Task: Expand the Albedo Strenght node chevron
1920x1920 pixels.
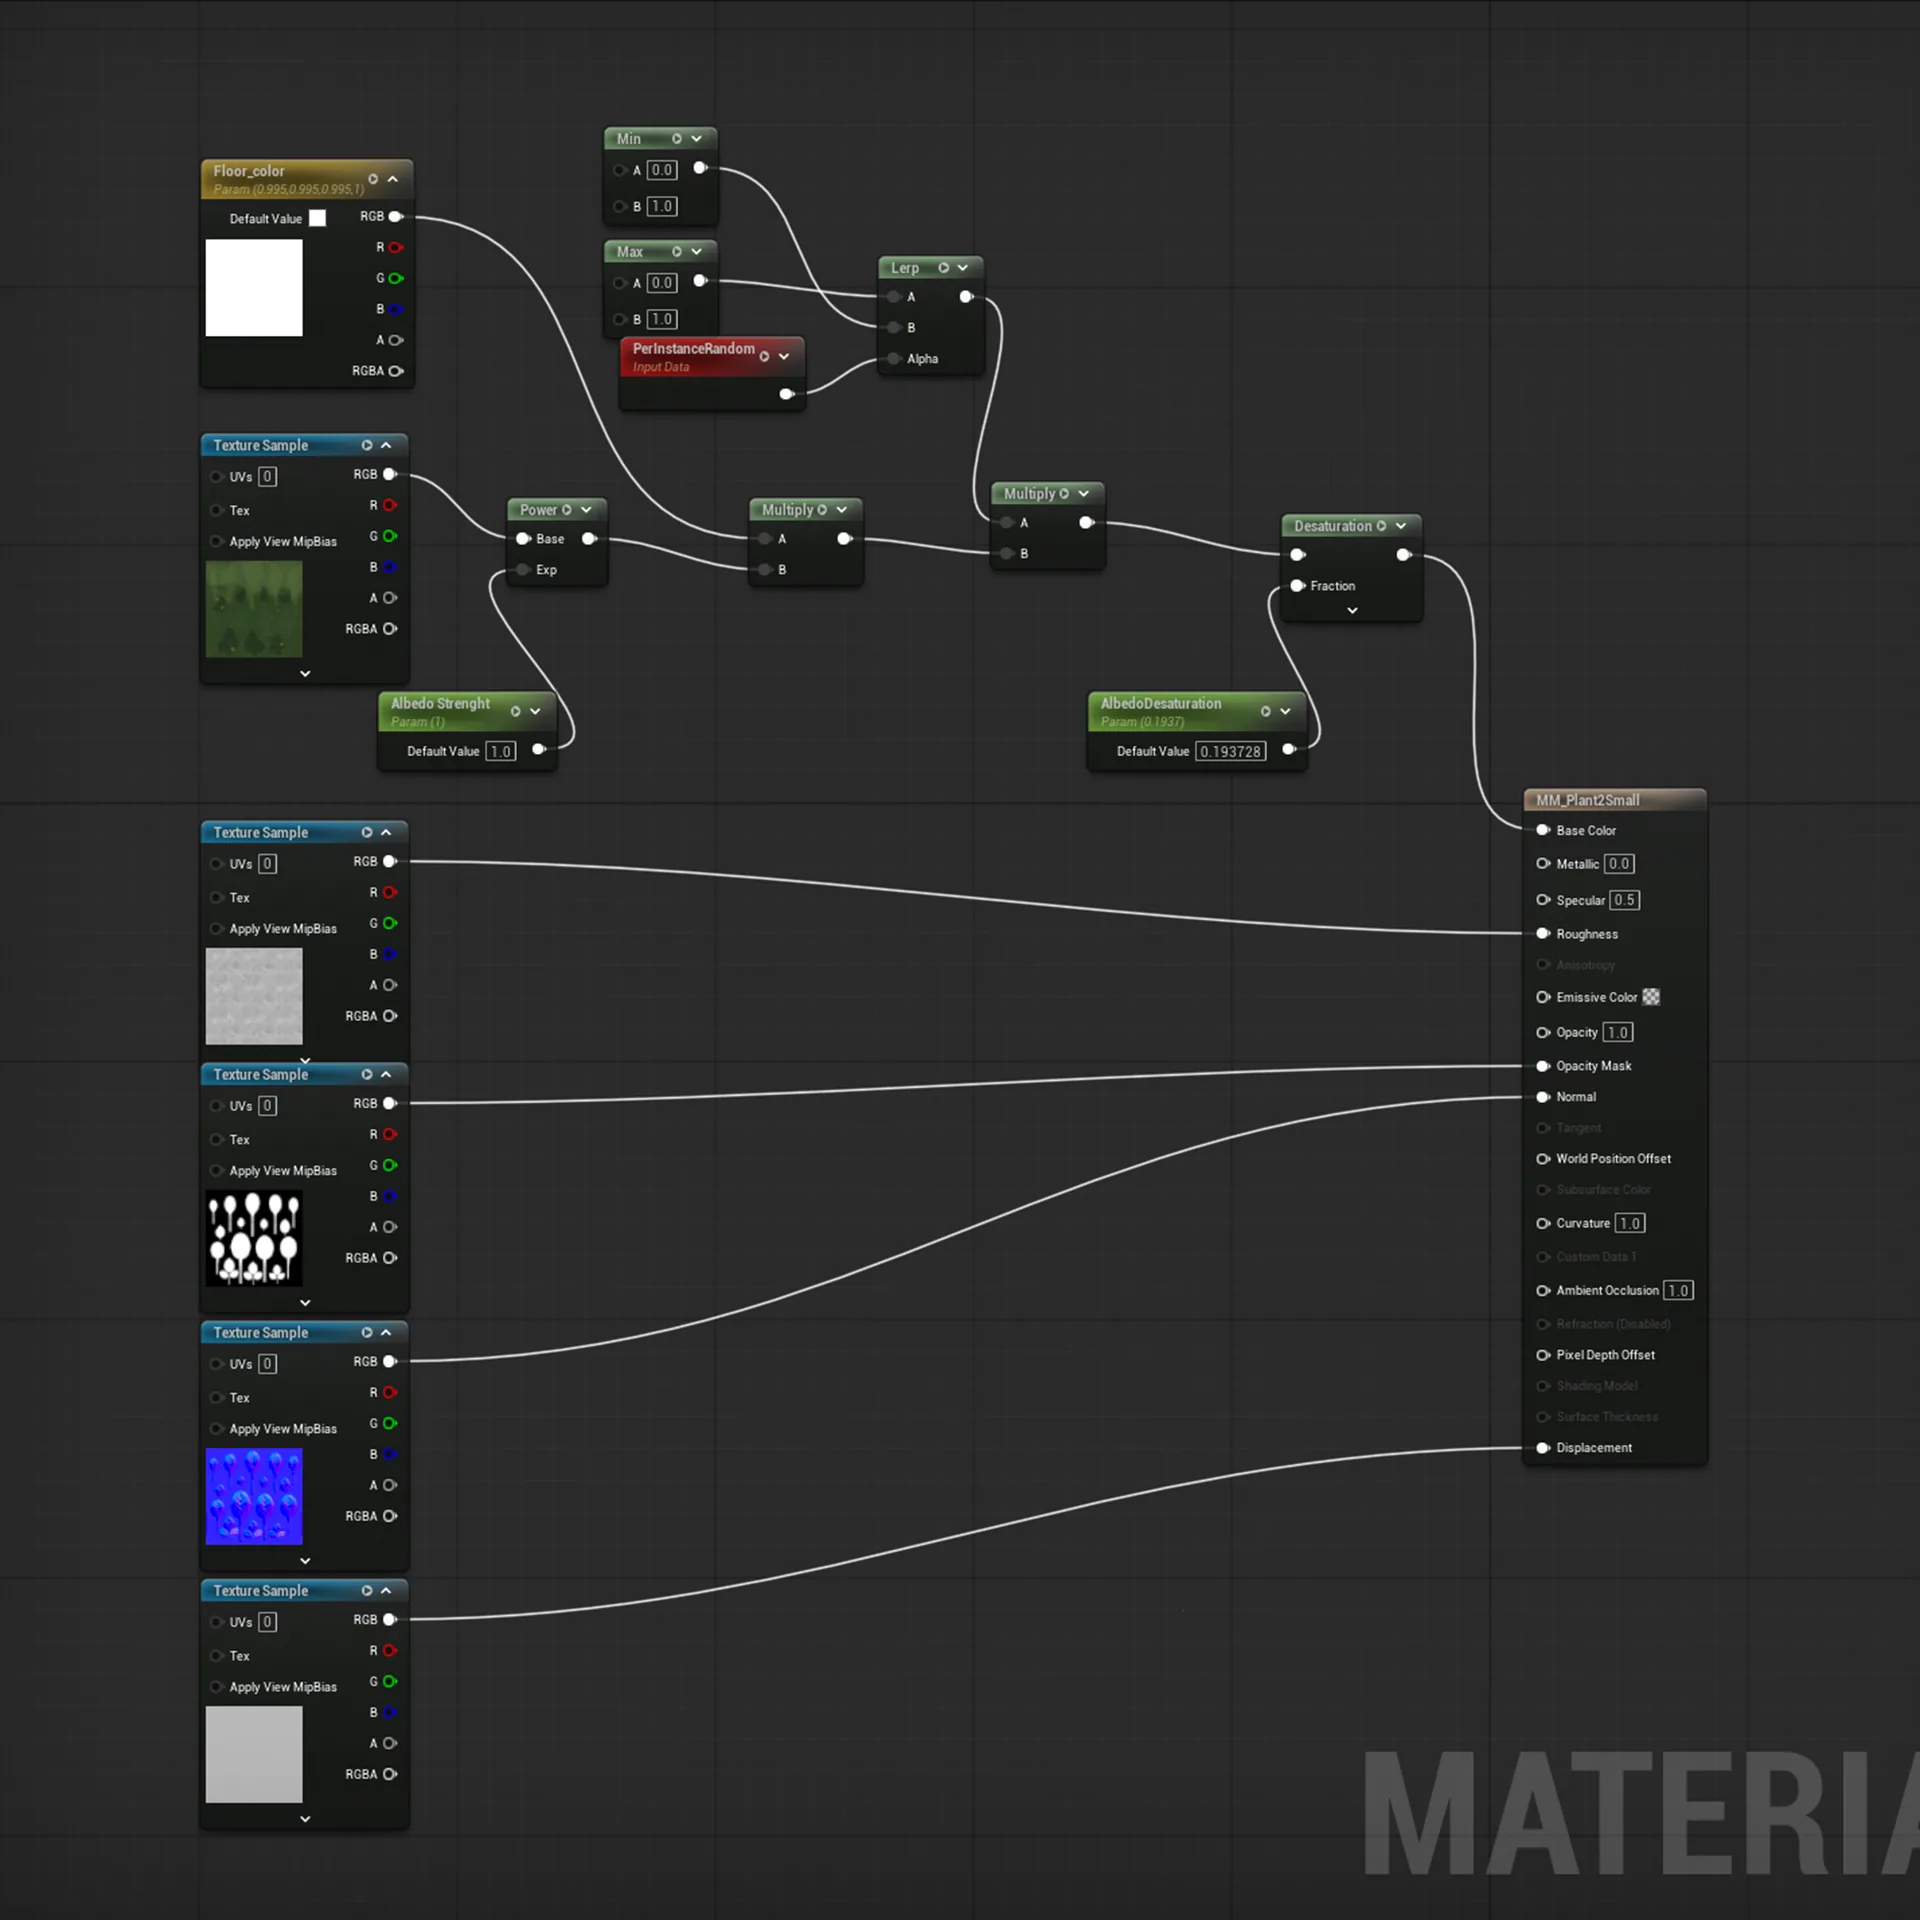Action: (x=535, y=712)
